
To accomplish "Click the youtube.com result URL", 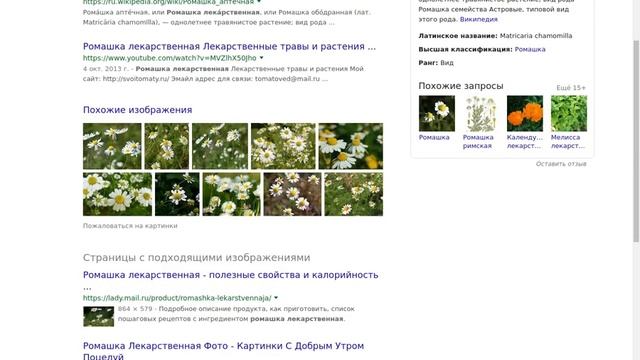I will tap(170, 58).
